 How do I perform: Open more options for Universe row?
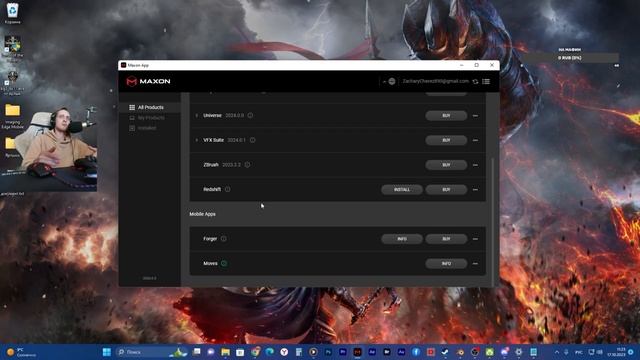coord(475,116)
